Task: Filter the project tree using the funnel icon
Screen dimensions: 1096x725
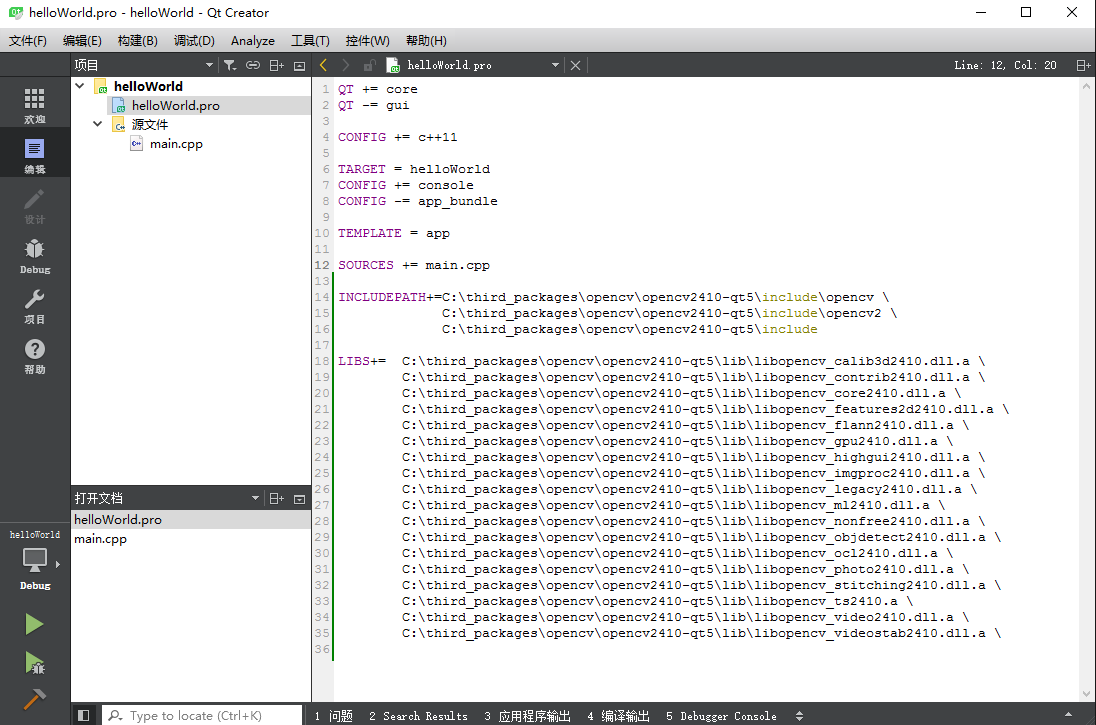Action: coord(230,65)
